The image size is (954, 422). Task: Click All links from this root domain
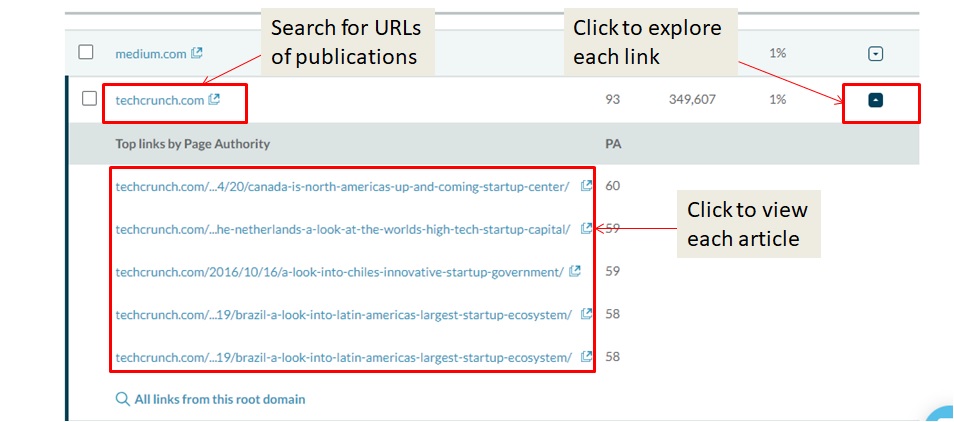coord(219,399)
